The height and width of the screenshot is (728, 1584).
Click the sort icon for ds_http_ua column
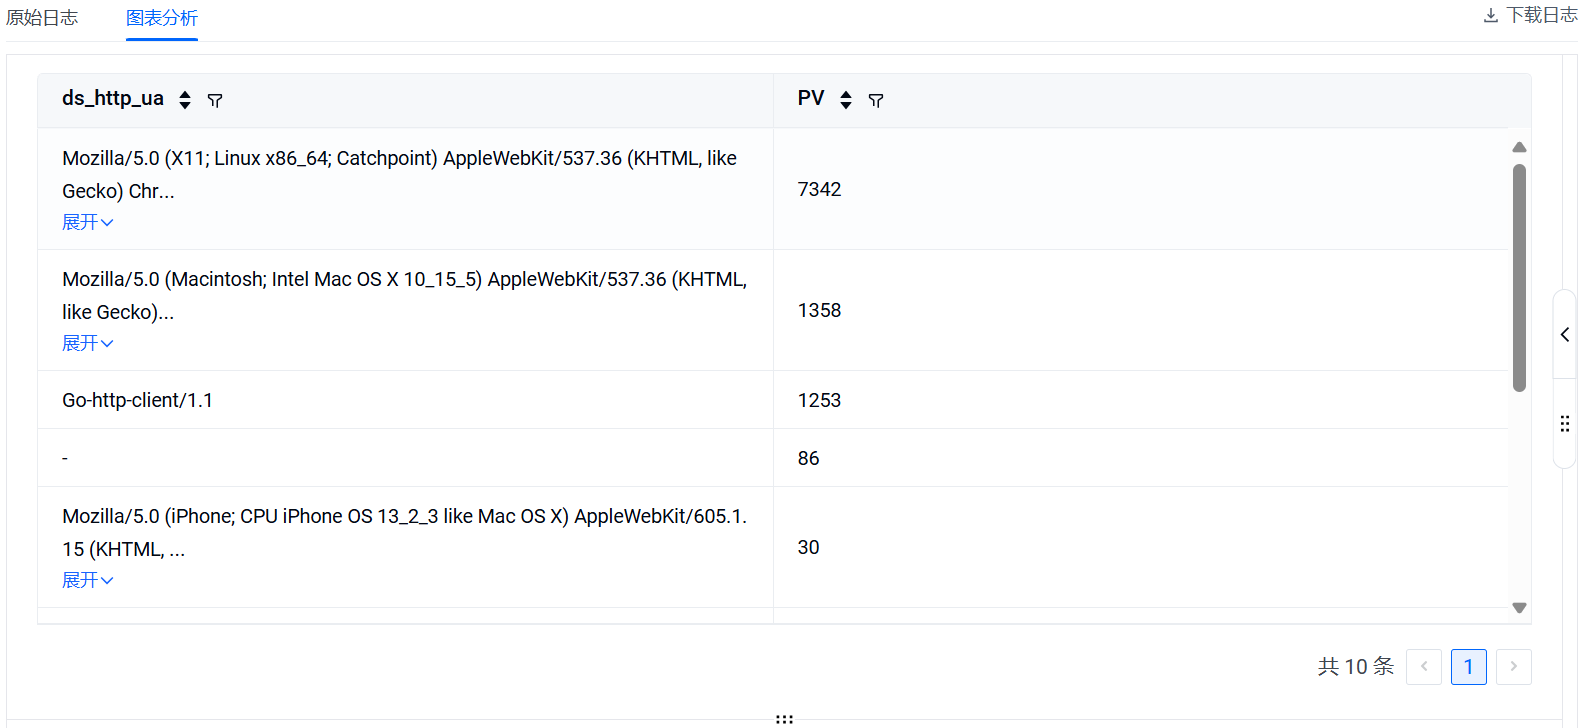point(185,100)
